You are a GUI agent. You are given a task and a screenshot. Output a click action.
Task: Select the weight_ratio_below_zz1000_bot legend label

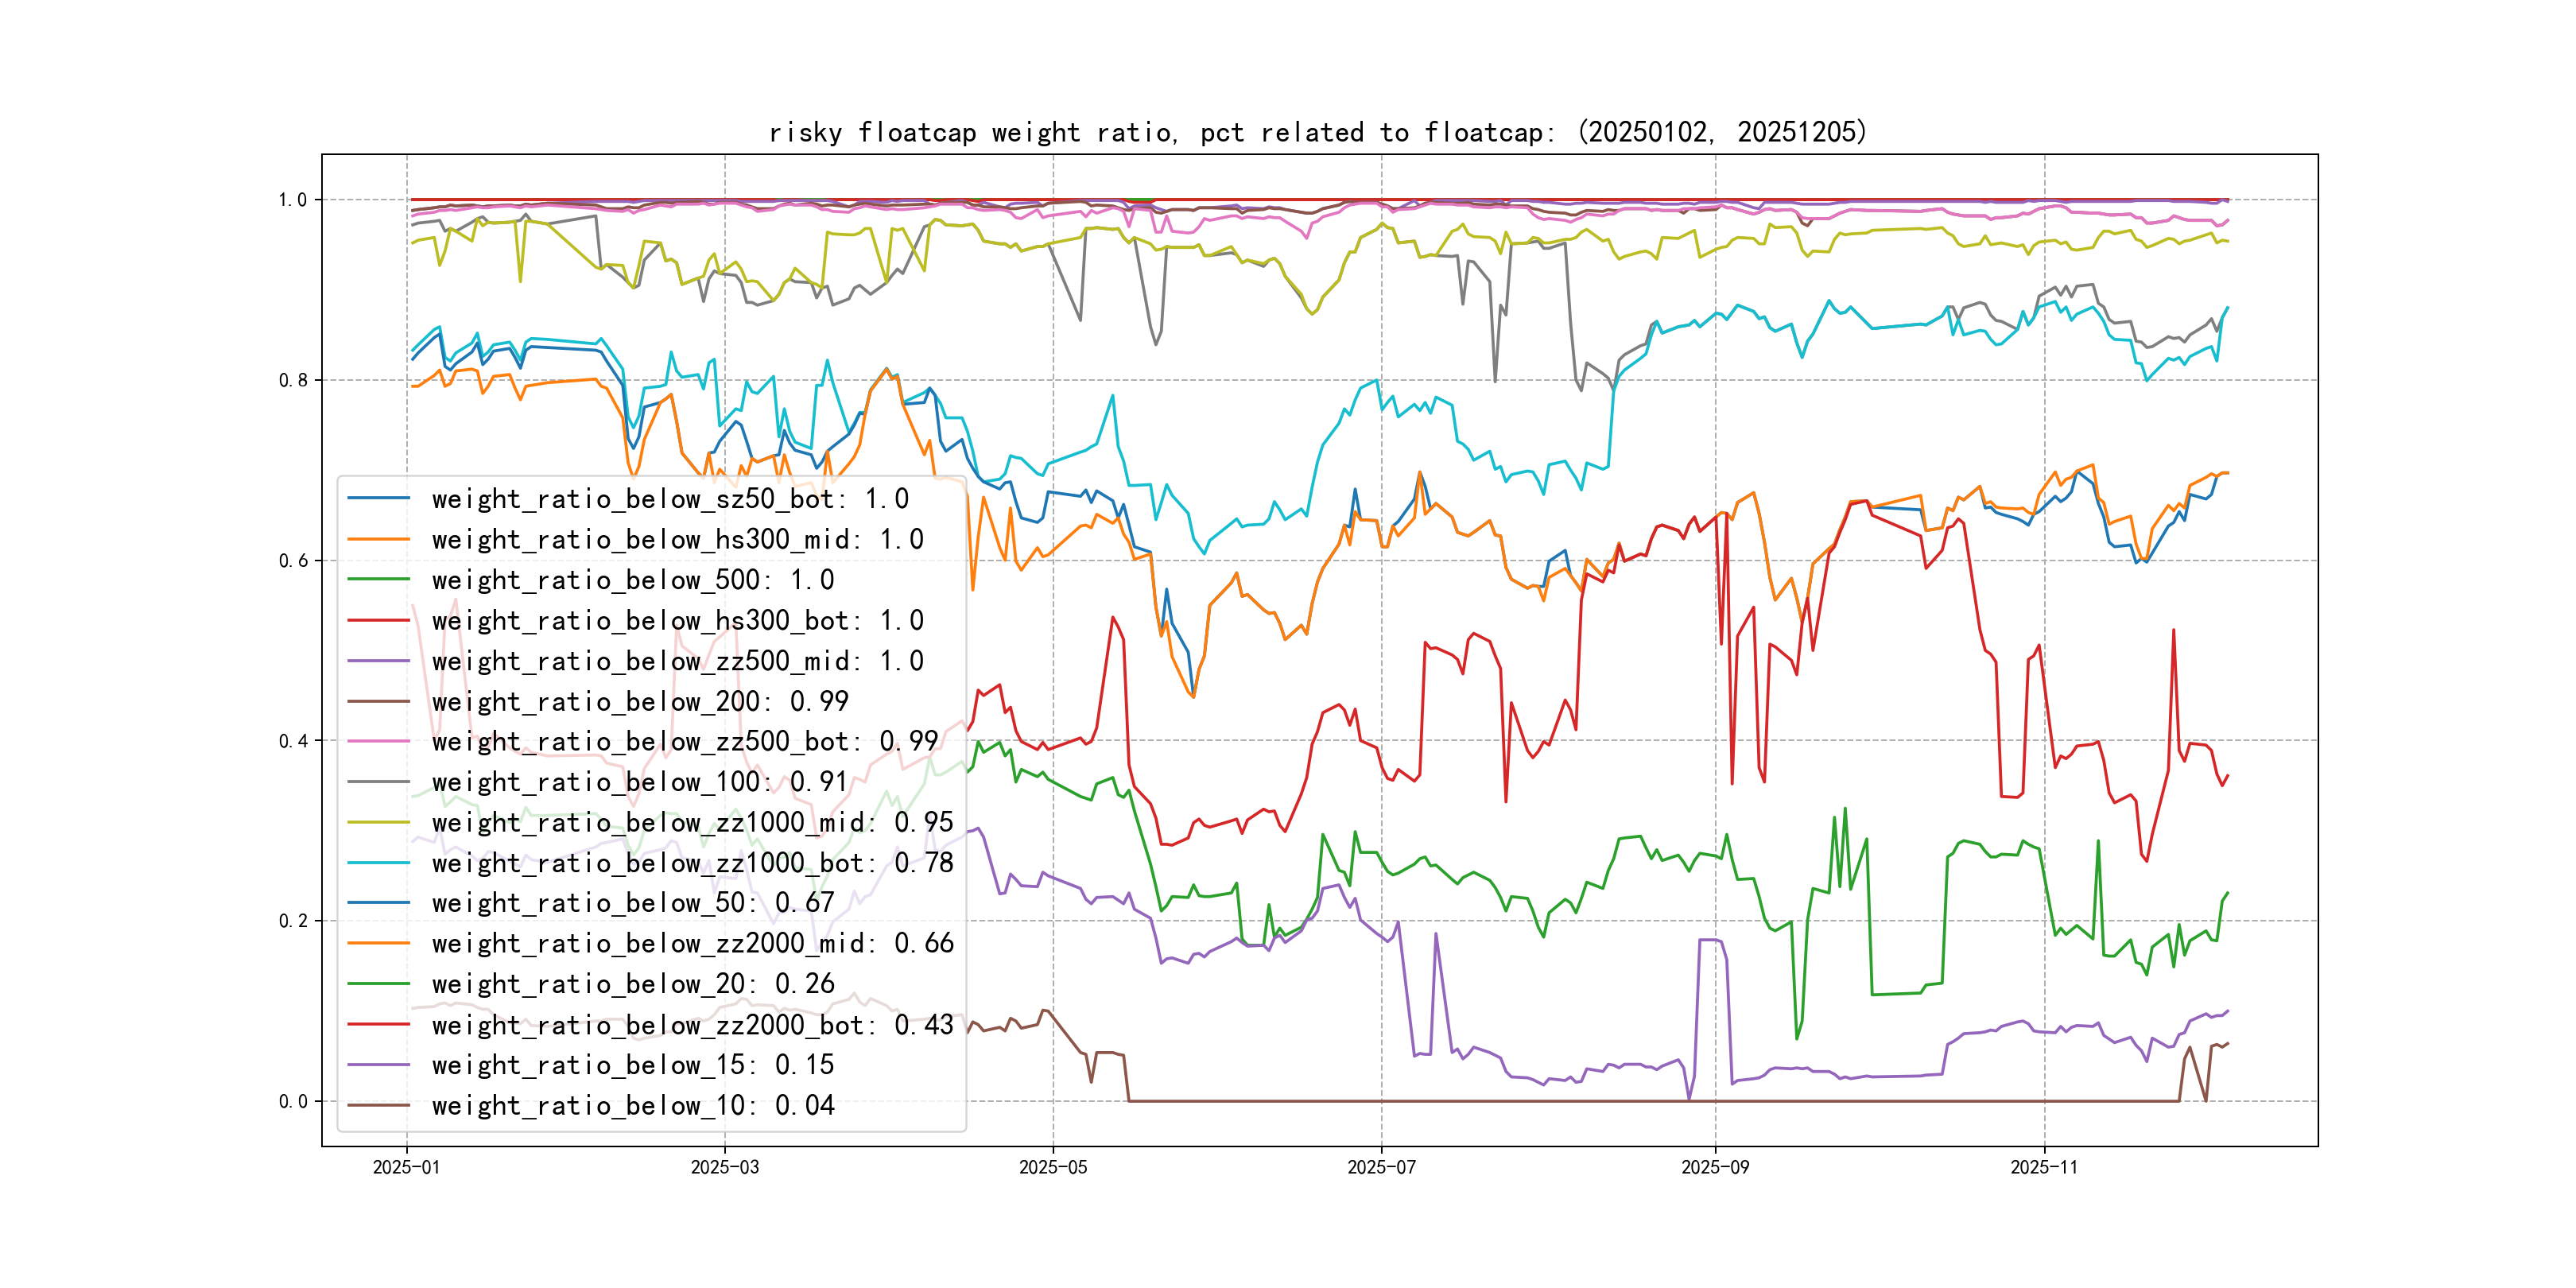pos(692,863)
